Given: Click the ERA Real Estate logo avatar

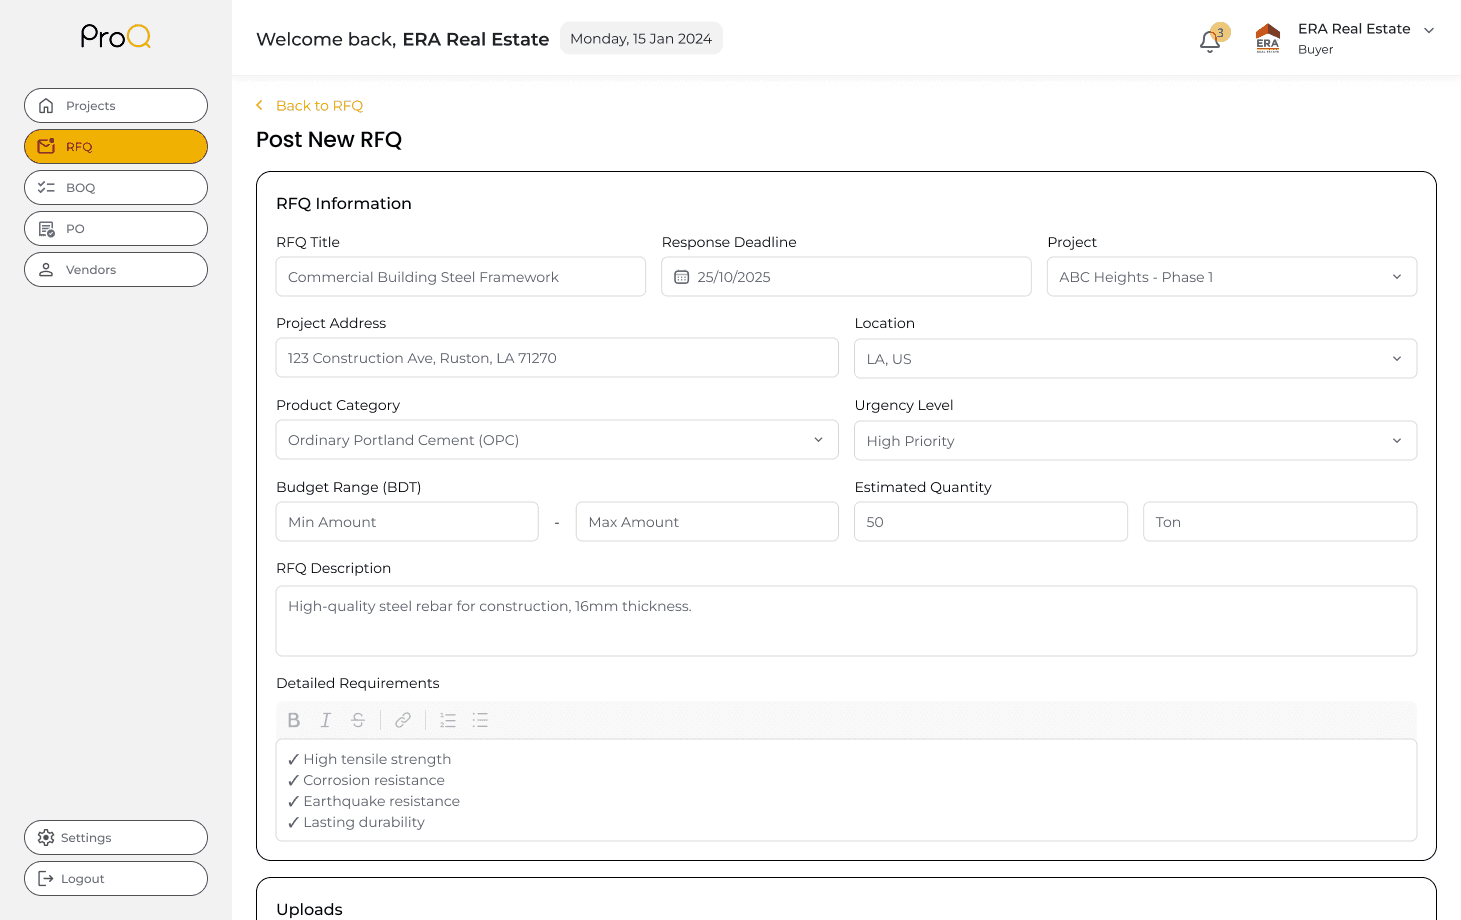Looking at the screenshot, I should [1268, 38].
